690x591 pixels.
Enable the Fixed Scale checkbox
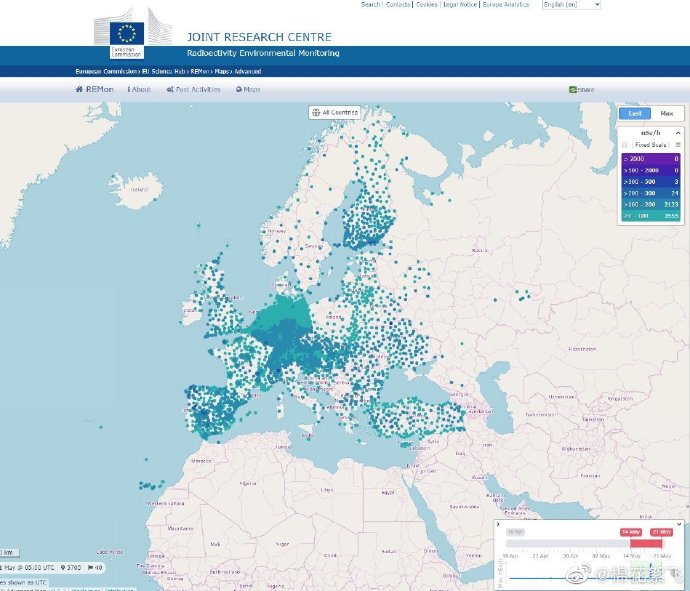626,145
